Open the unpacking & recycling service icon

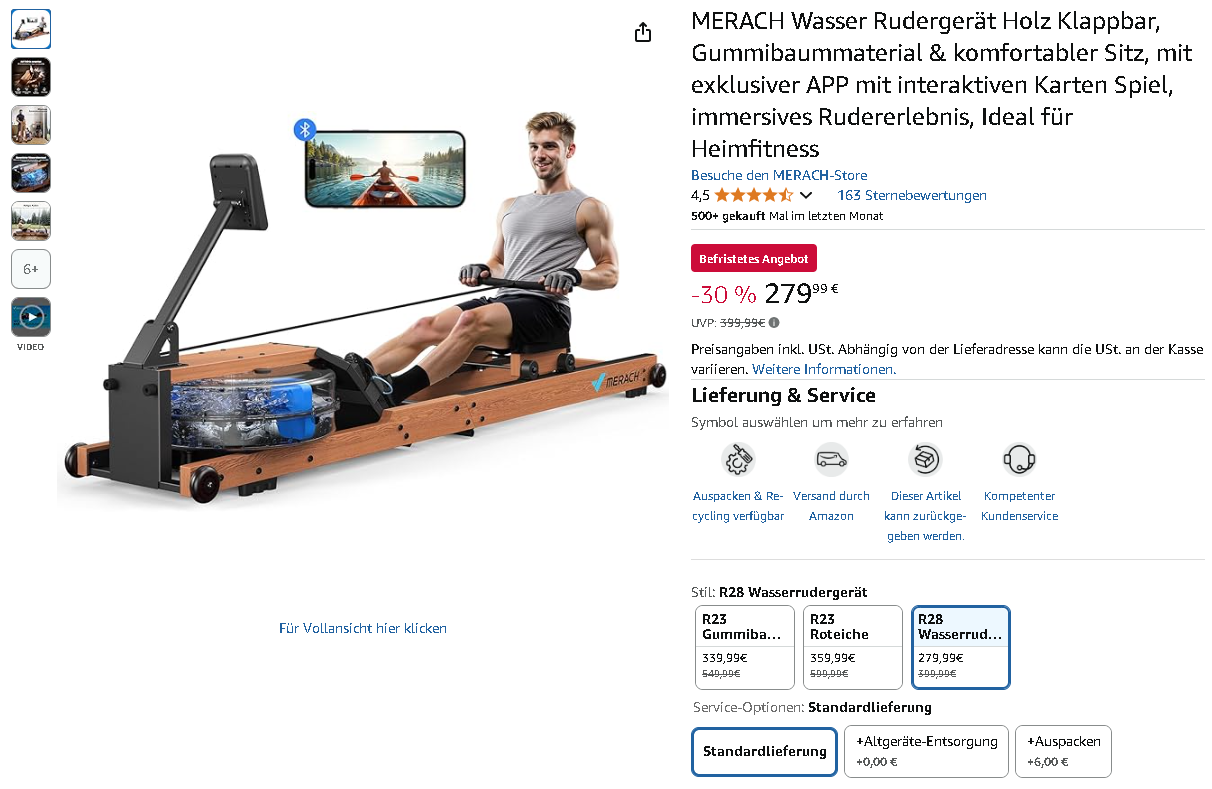click(738, 460)
